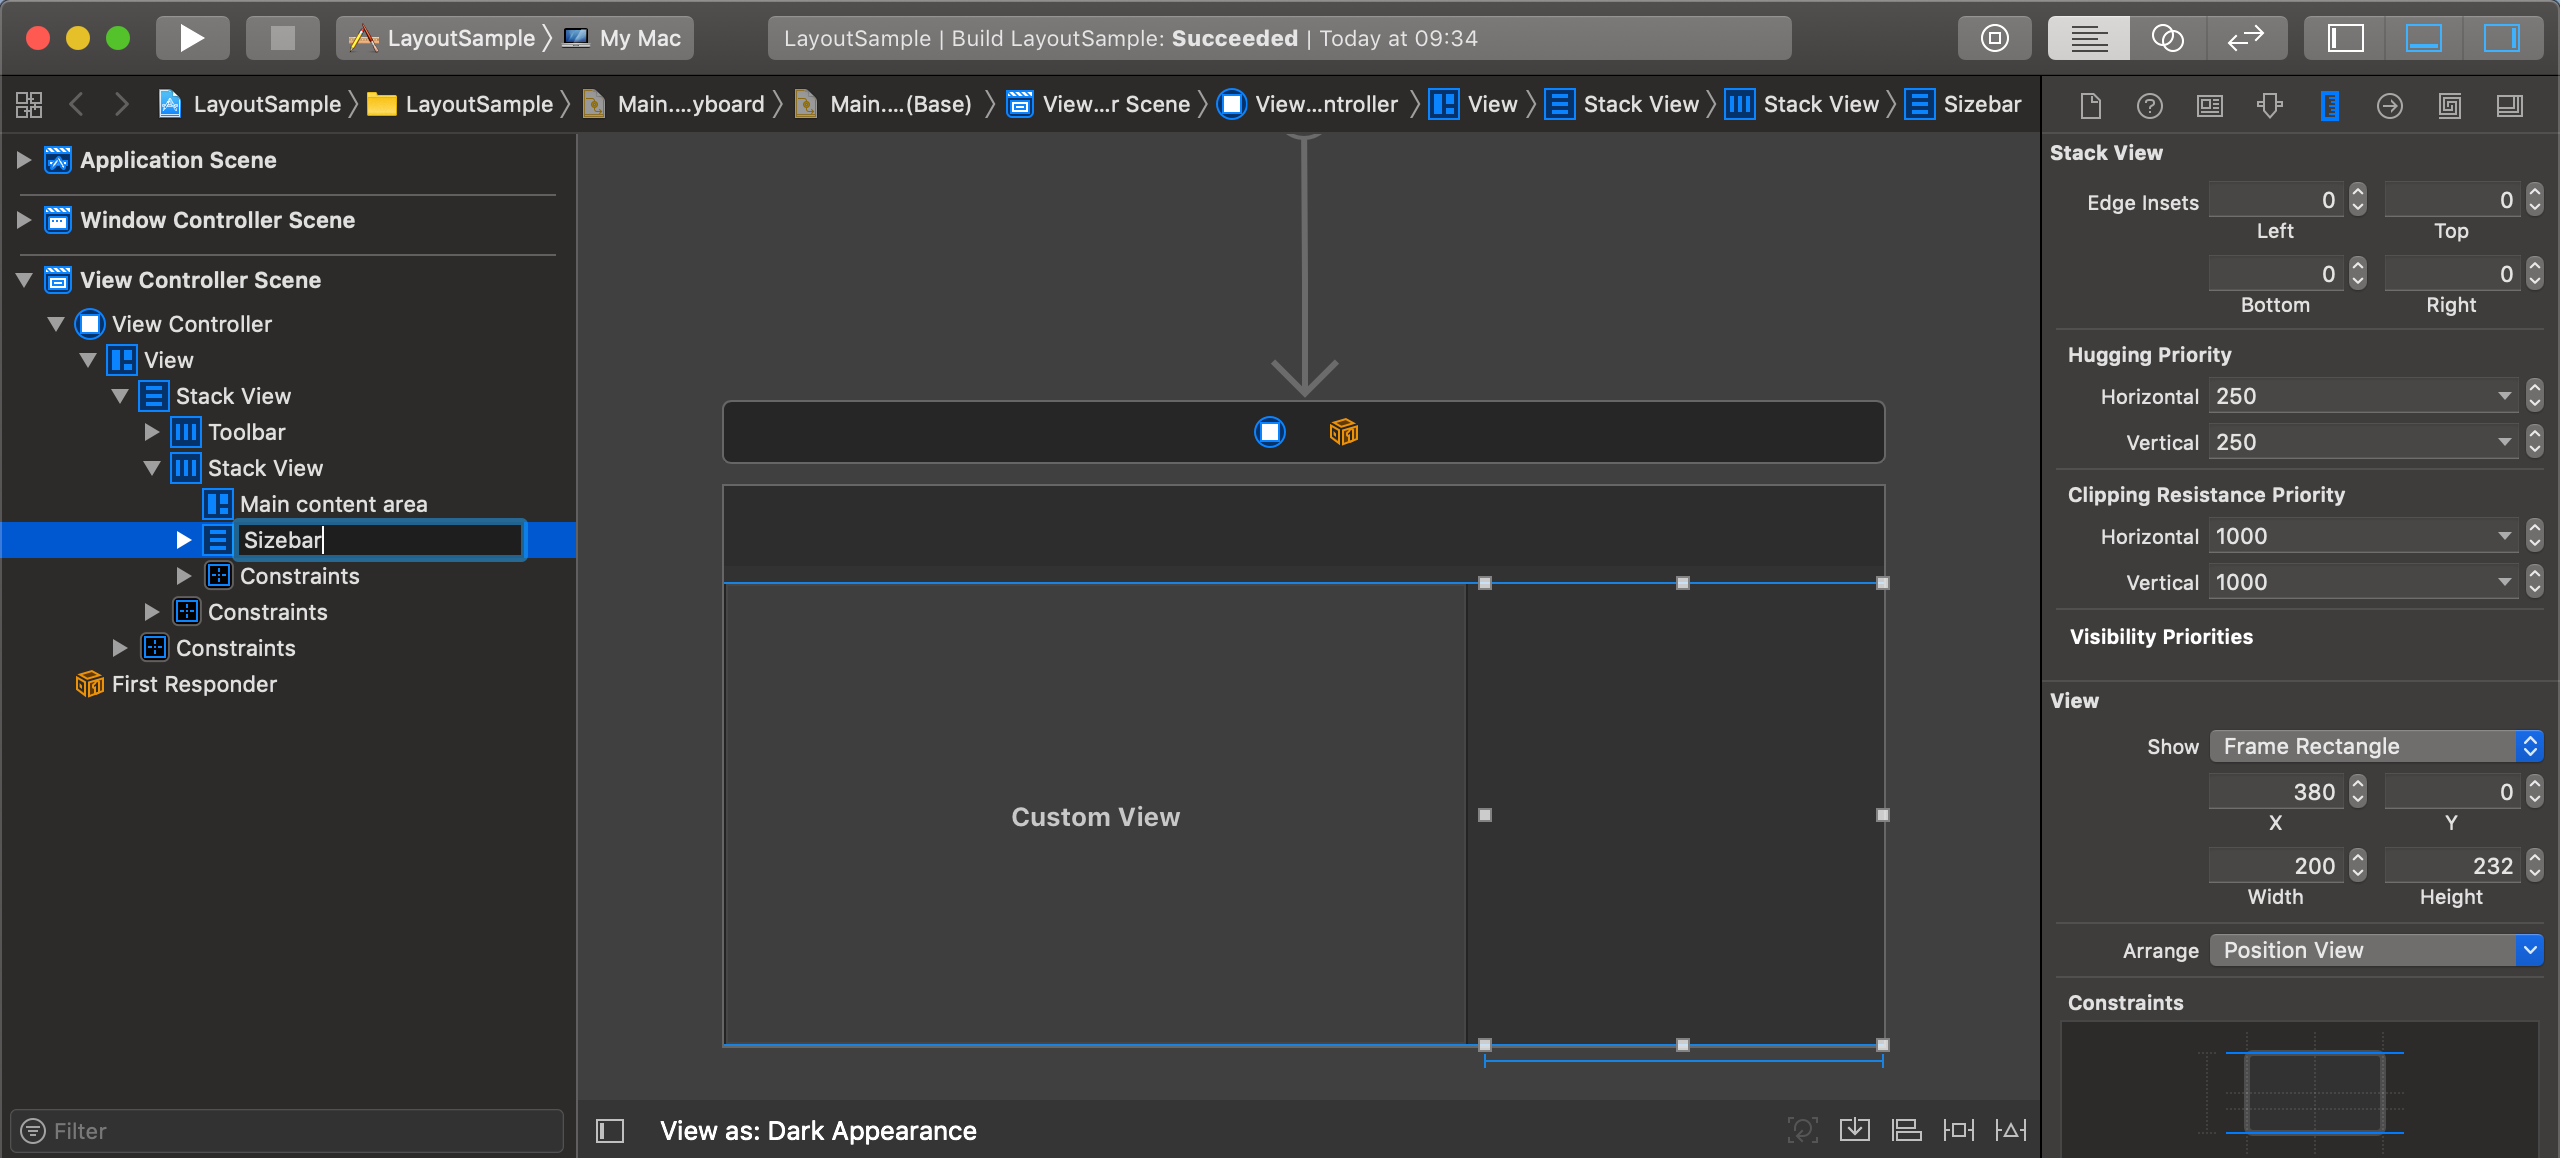2560x1158 pixels.
Task: Expand the Toolbar item in the outline
Action: (x=152, y=432)
